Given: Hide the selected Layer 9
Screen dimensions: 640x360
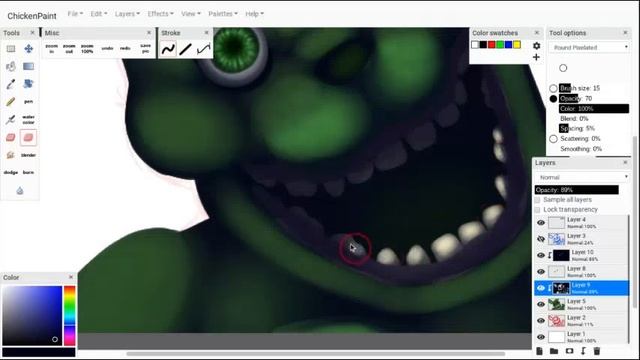Looking at the screenshot, I should tap(541, 288).
